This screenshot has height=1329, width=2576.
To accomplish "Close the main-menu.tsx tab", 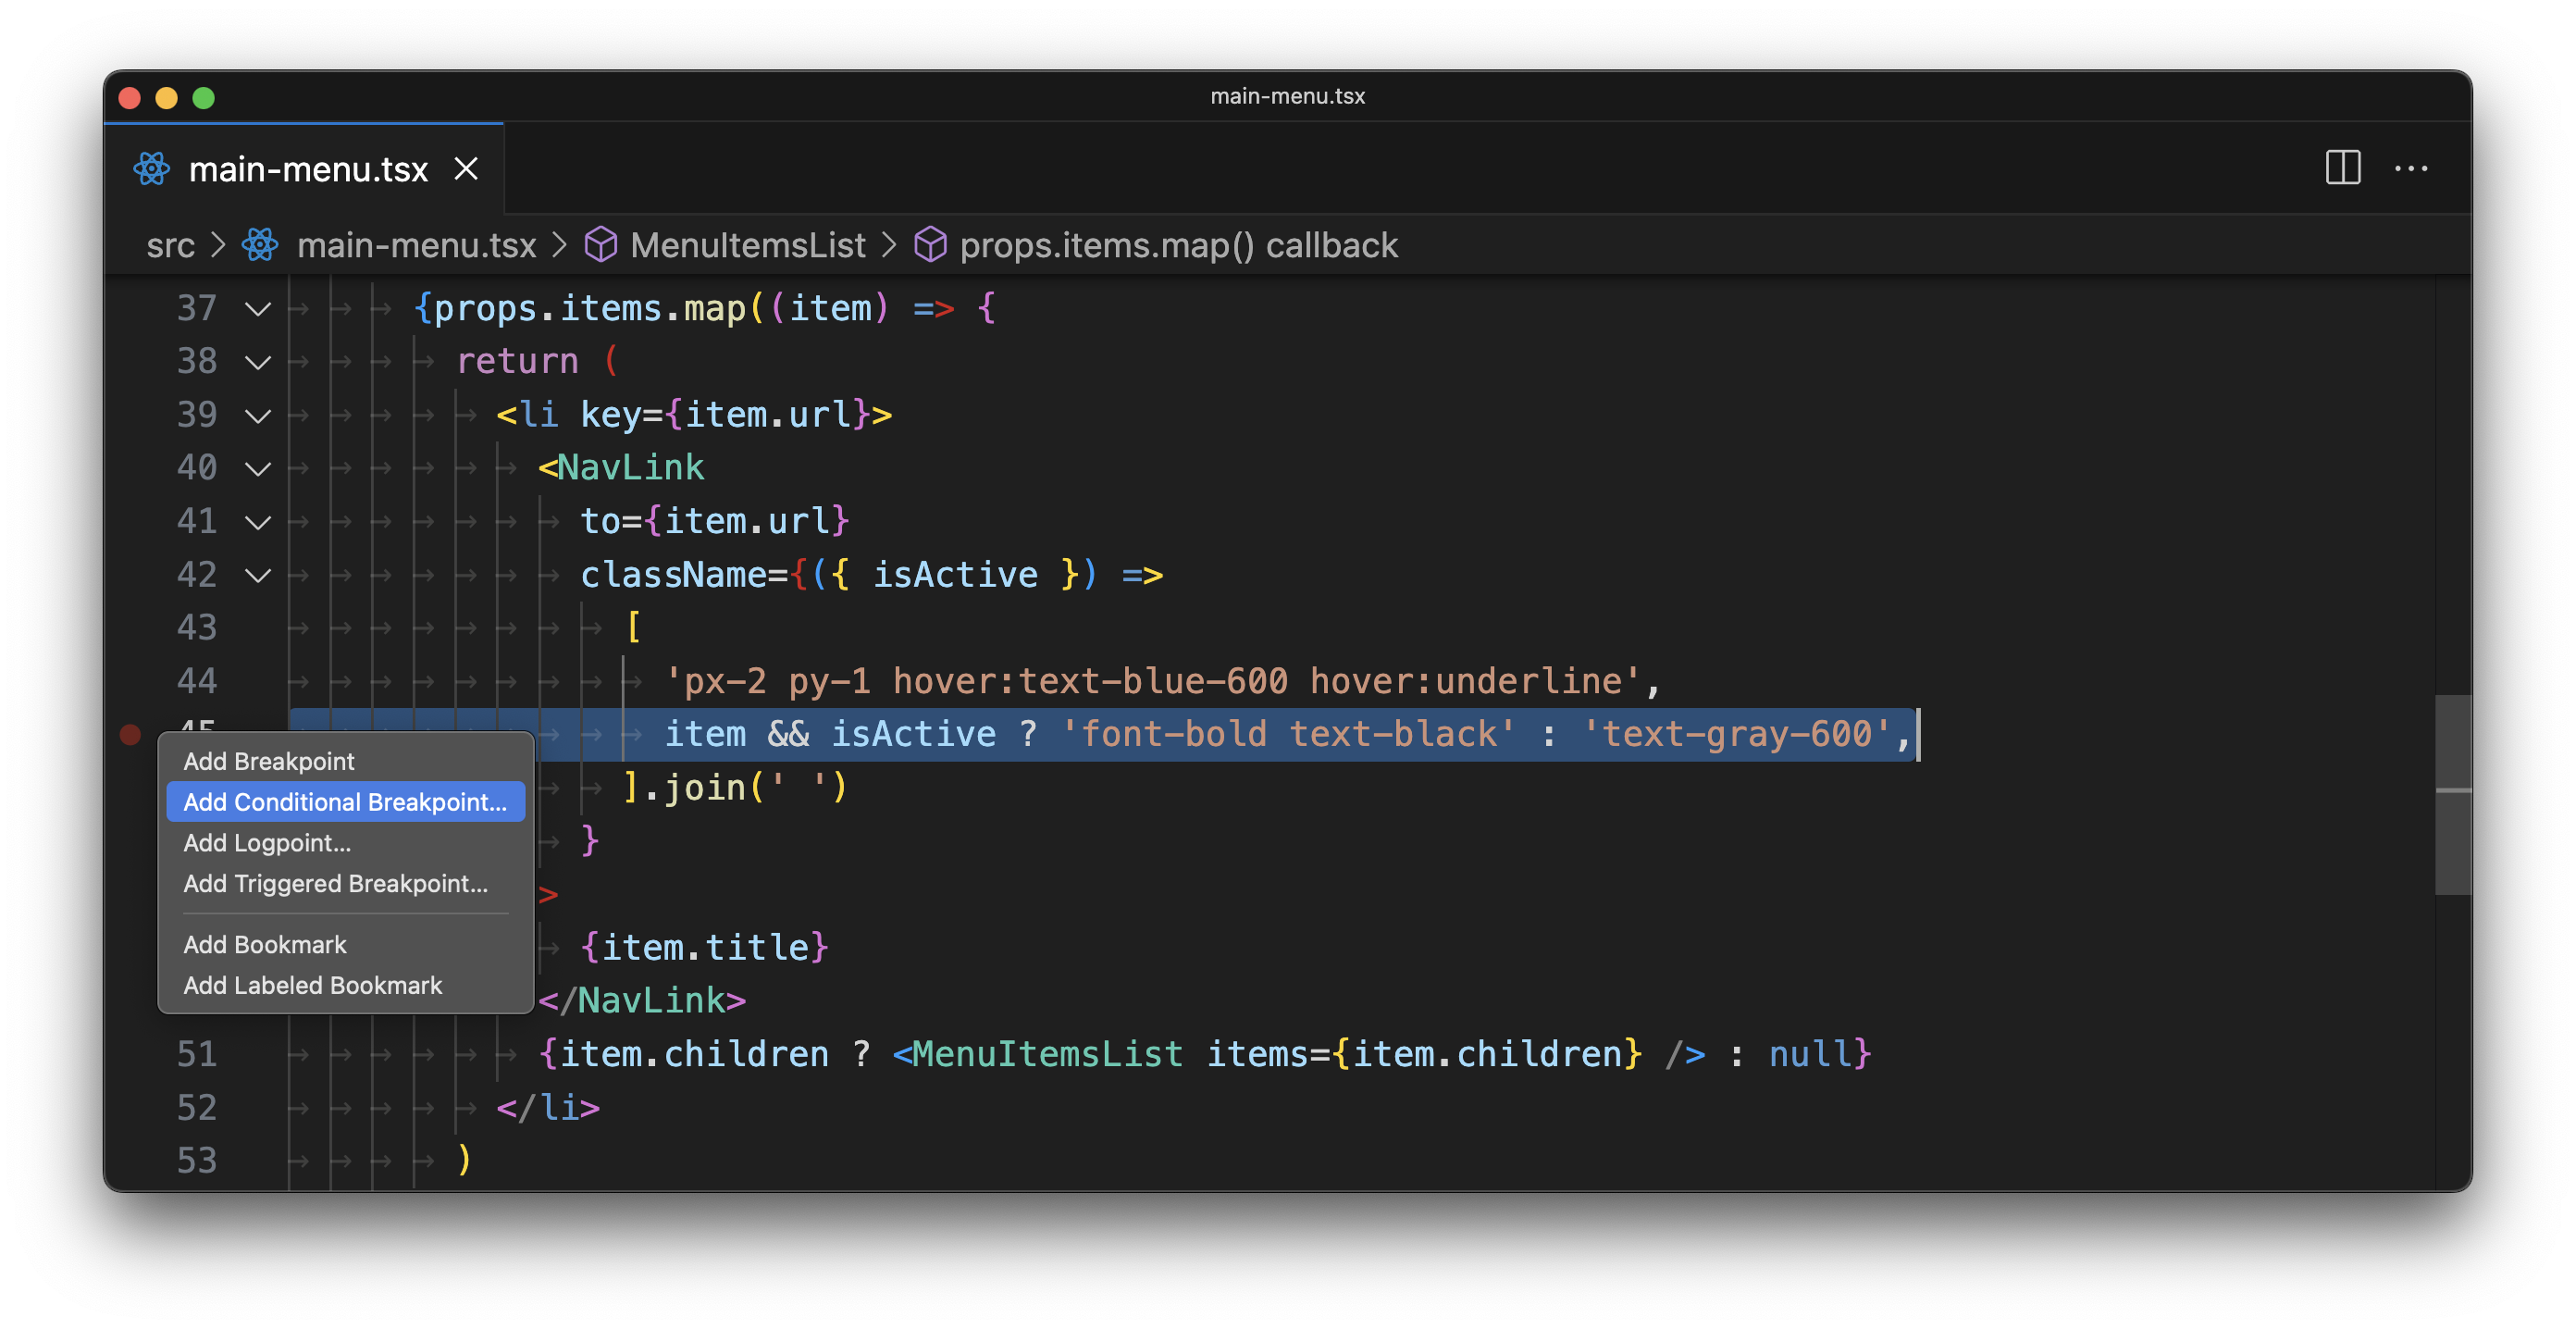I will pyautogui.click(x=466, y=168).
